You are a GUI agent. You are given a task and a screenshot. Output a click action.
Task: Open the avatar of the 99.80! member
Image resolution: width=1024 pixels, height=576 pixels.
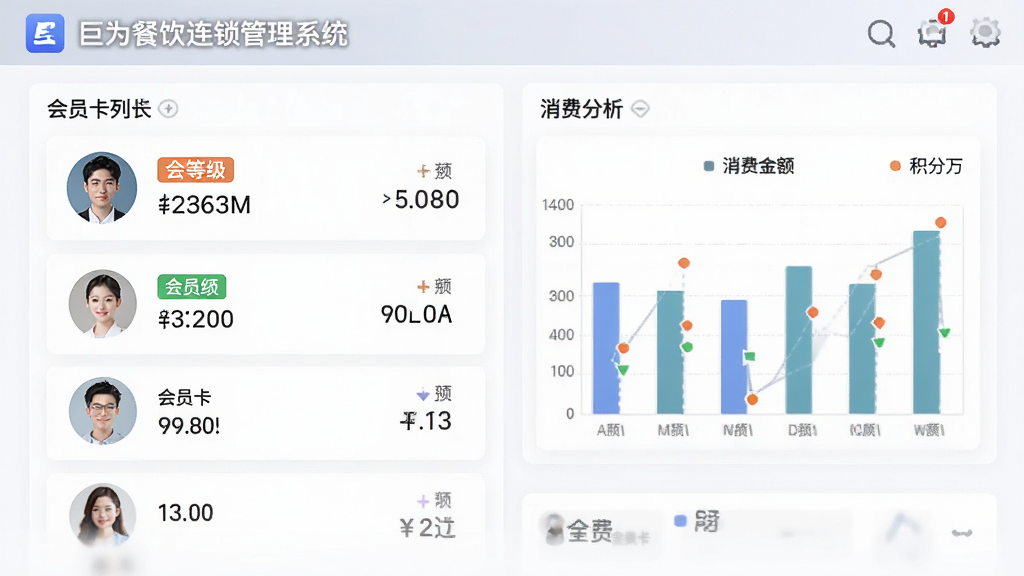click(103, 411)
